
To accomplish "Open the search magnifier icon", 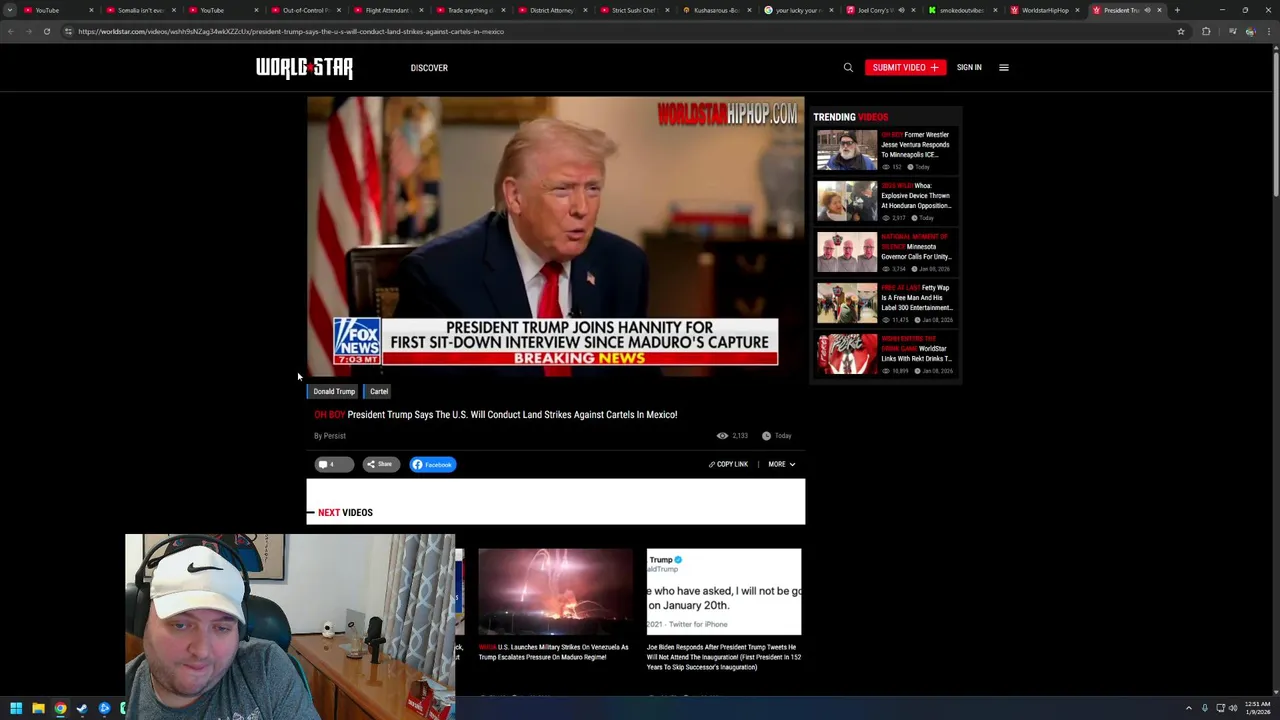I will (x=848, y=67).
